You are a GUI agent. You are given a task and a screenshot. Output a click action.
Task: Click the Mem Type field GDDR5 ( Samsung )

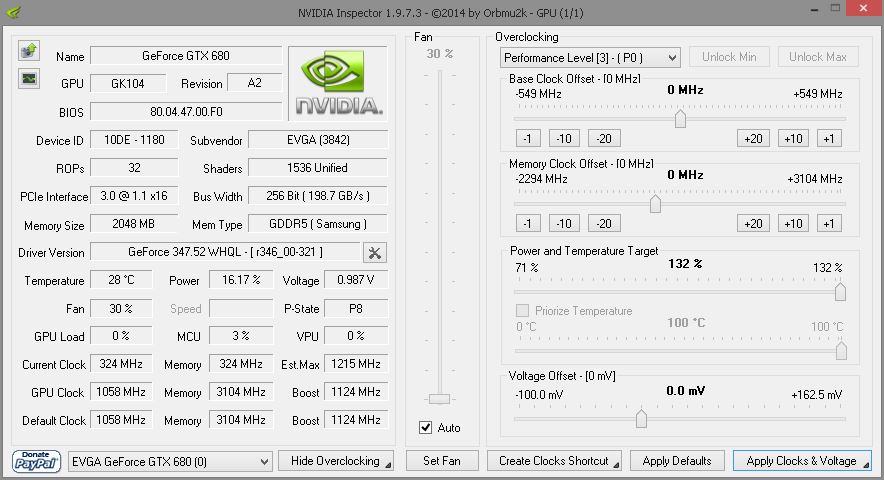click(318, 224)
